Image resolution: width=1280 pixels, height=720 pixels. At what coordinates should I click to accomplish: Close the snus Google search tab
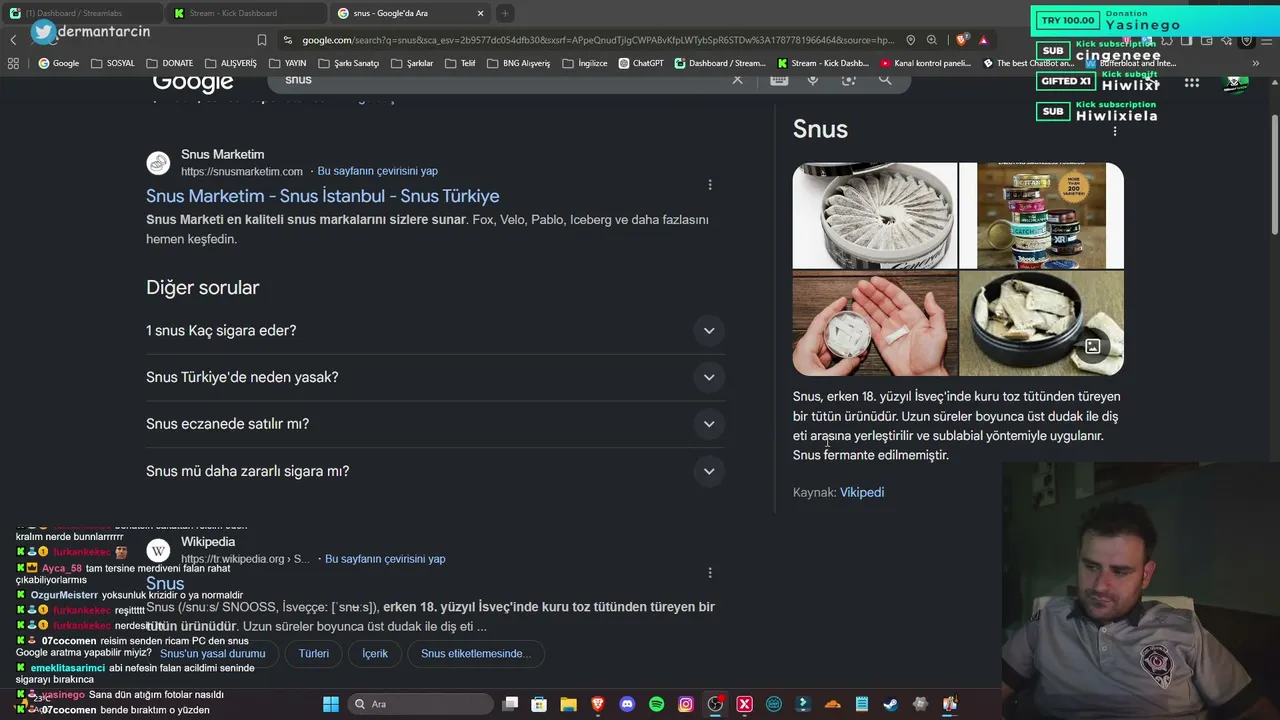coord(480,13)
